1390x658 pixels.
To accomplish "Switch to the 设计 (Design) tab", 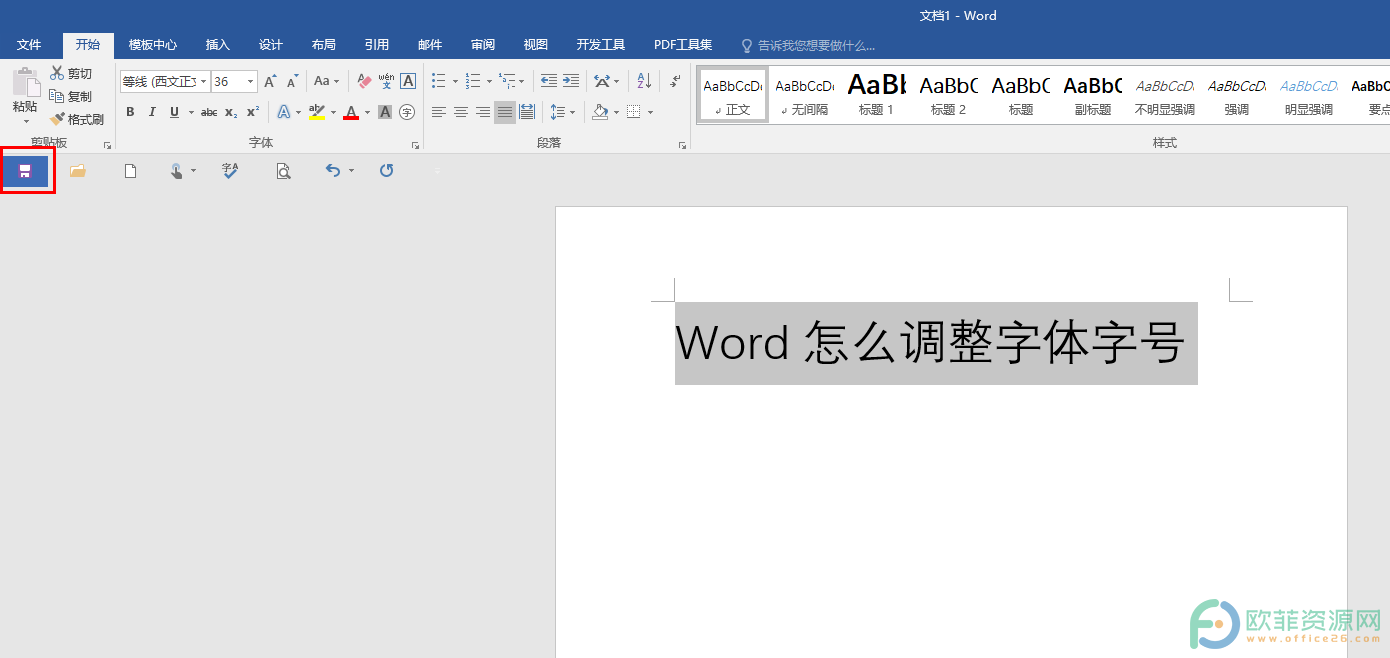I will coord(271,45).
